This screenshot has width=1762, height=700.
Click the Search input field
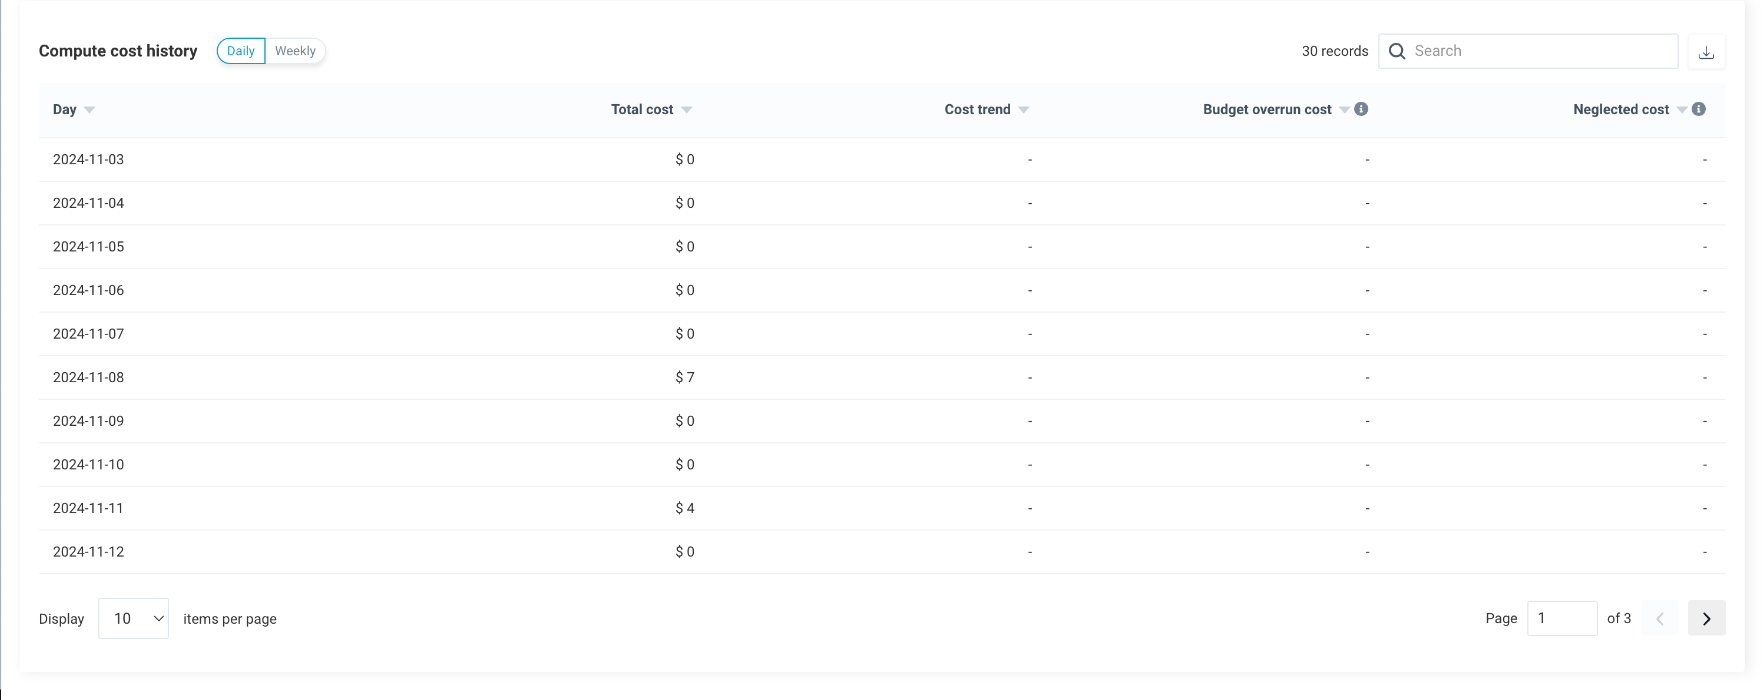pos(1540,51)
